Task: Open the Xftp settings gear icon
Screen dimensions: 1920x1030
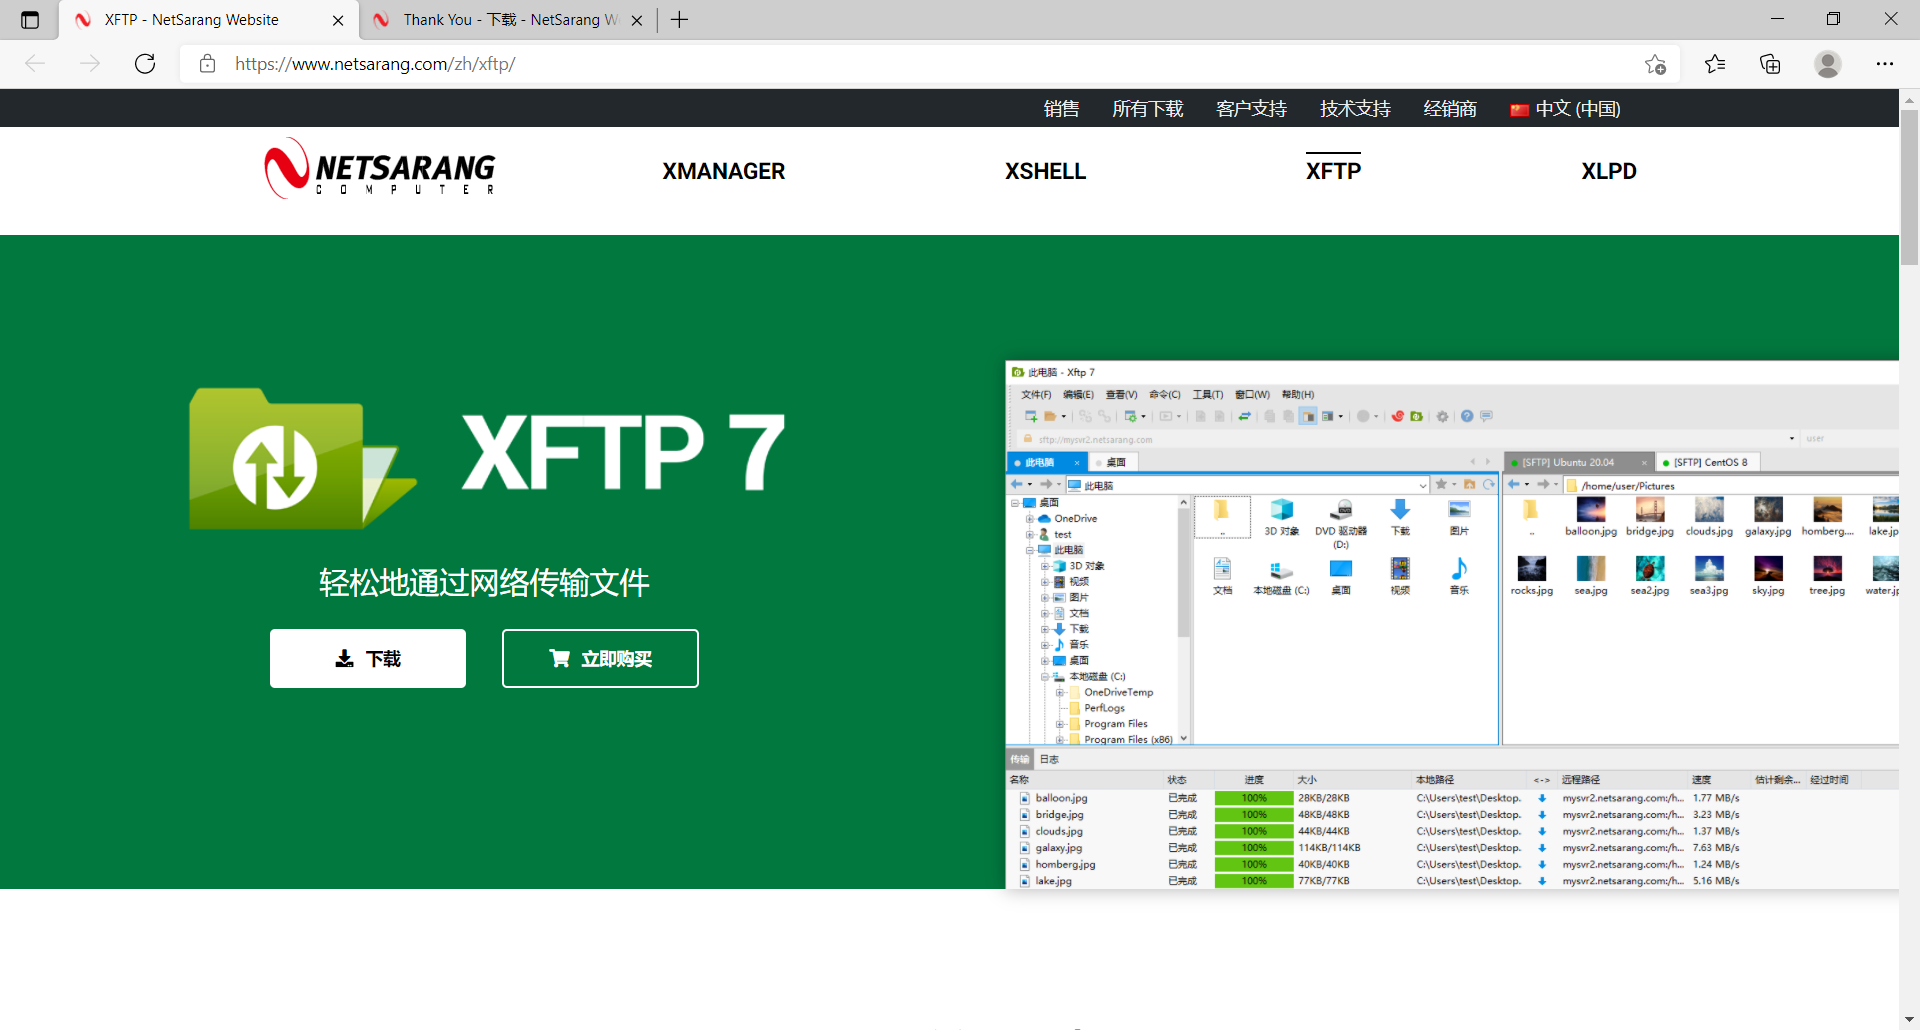Action: [1441, 416]
